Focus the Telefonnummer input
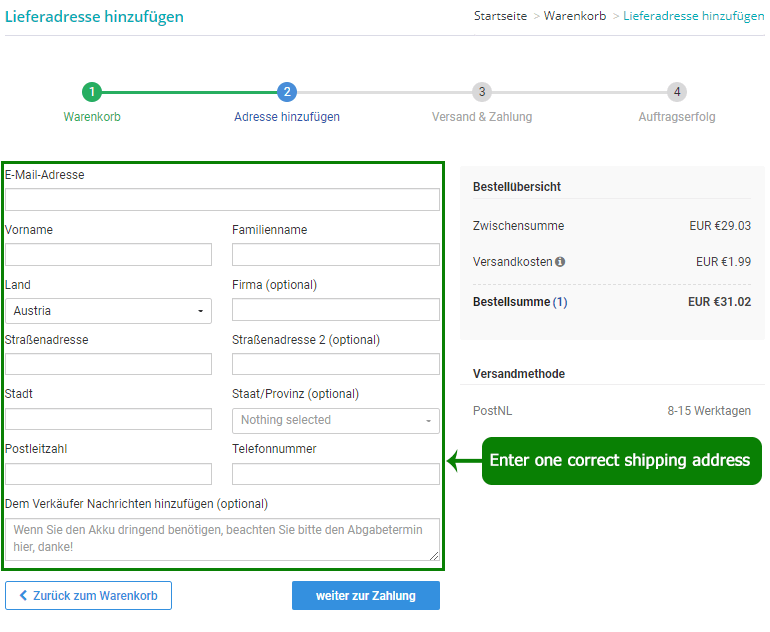Screen dimensions: 770x632 tap(335, 474)
